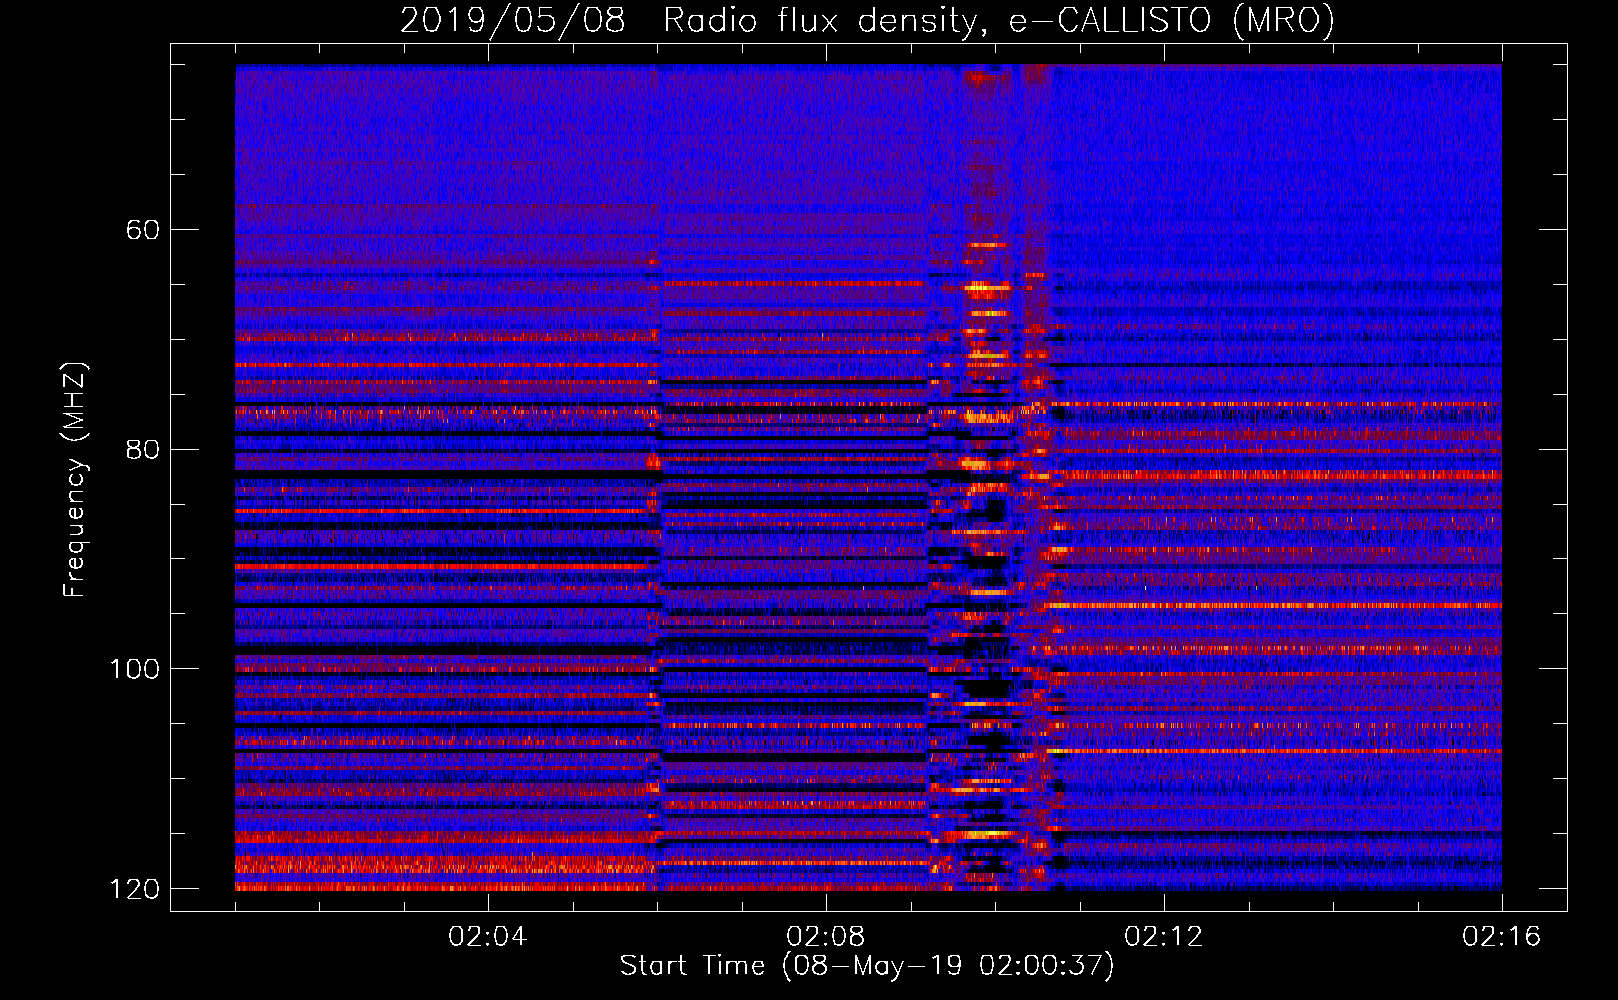The image size is (1618, 1000).
Task: Click the 120 frequency tick label
Action: [135, 889]
